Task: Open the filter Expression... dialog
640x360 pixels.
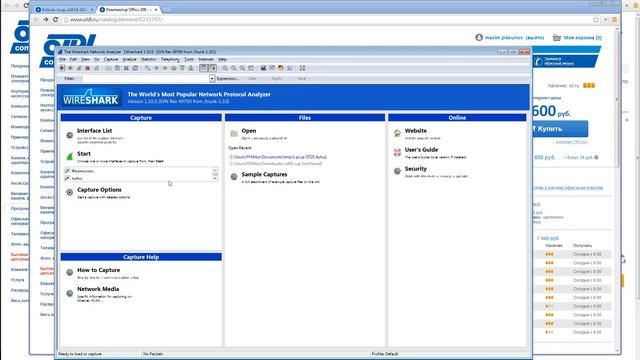Action: [227, 78]
